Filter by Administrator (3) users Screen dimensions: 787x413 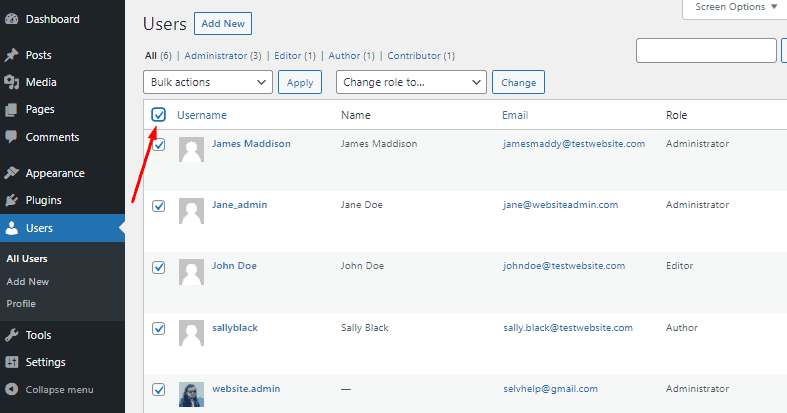(x=223, y=56)
